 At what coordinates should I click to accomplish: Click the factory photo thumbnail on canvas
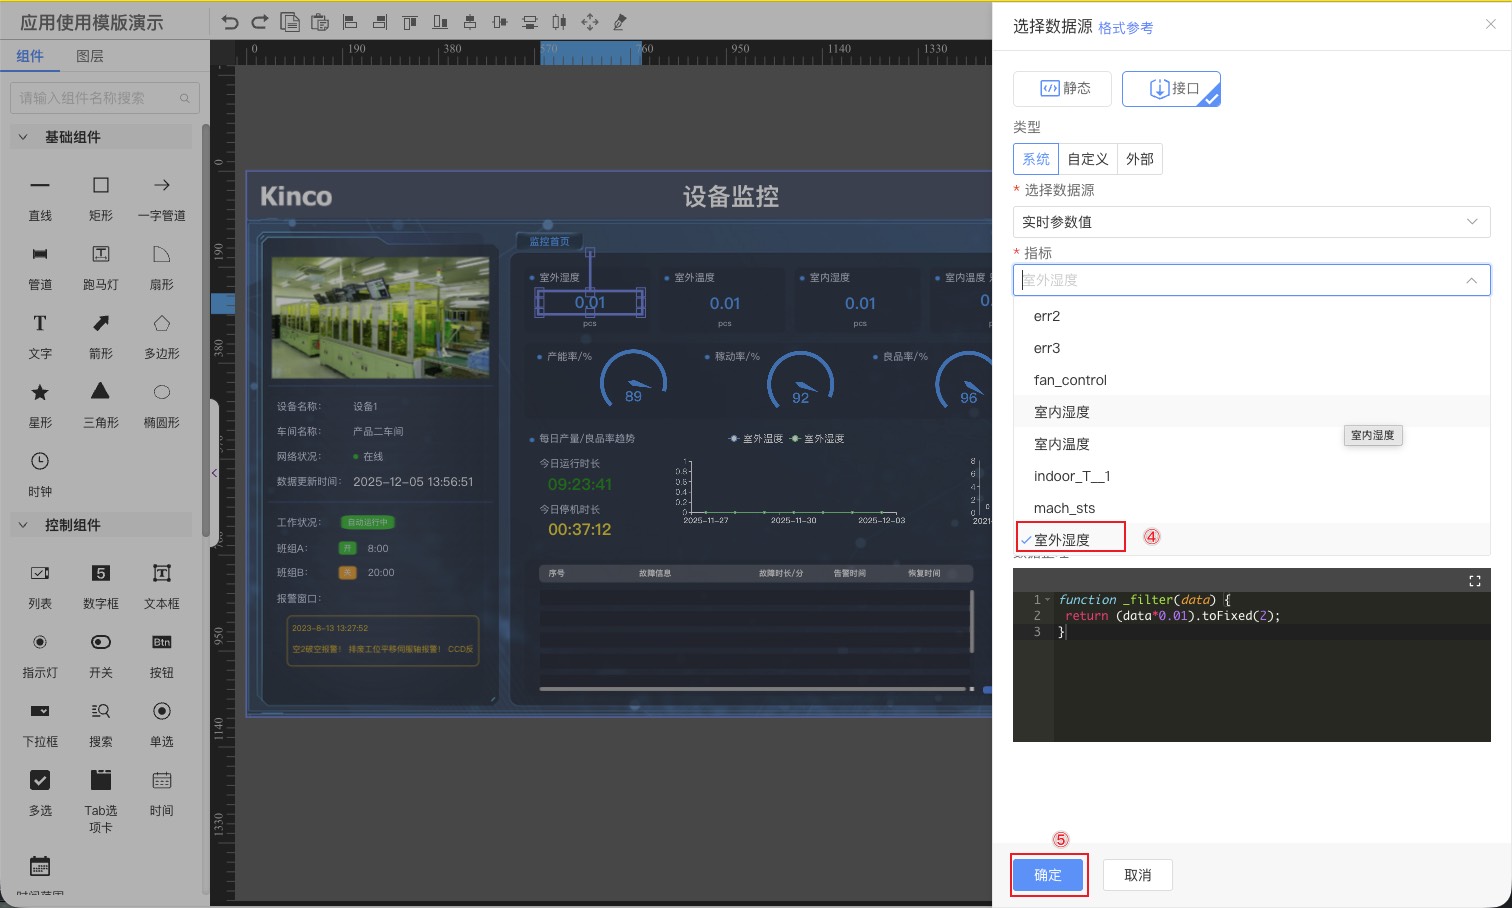click(380, 317)
